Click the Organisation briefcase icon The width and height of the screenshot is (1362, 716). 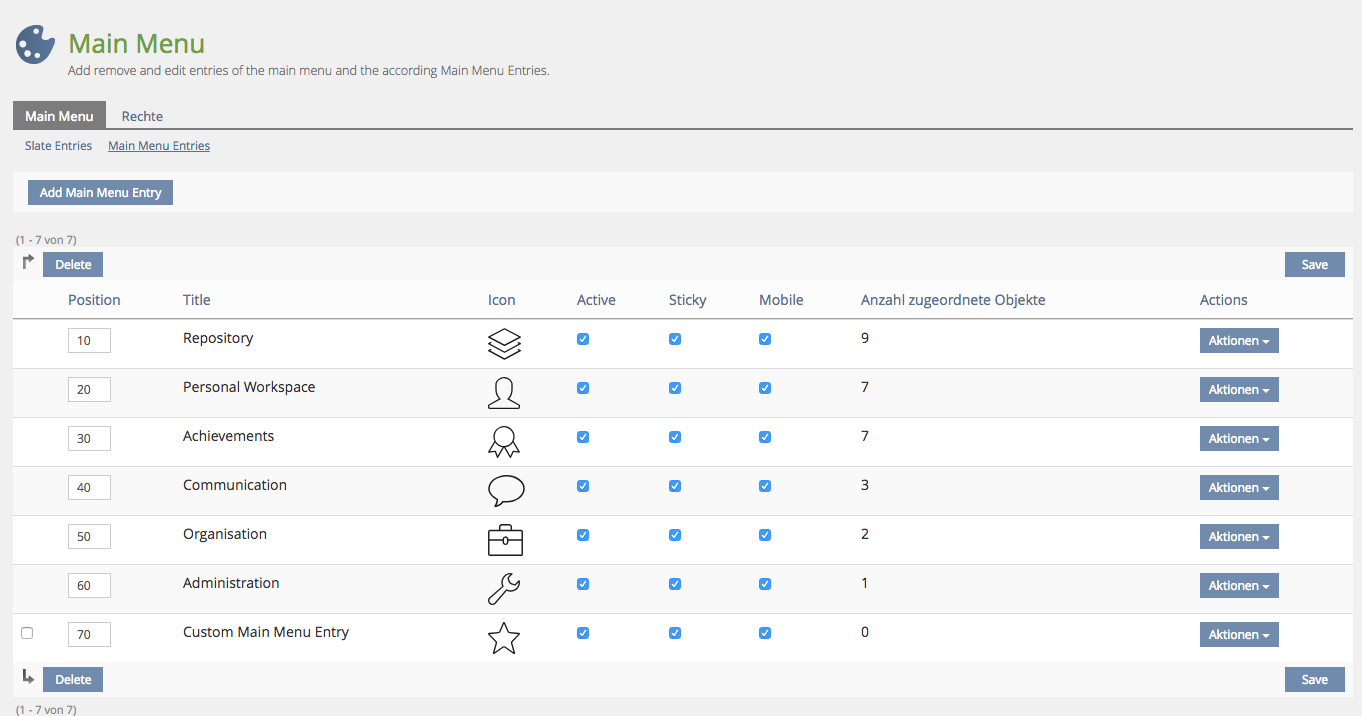(x=504, y=540)
